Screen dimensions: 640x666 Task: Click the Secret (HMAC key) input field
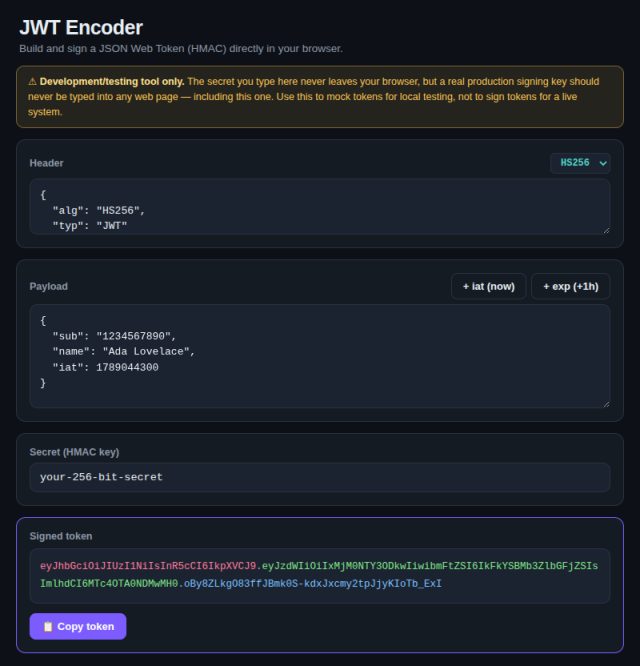tap(320, 477)
